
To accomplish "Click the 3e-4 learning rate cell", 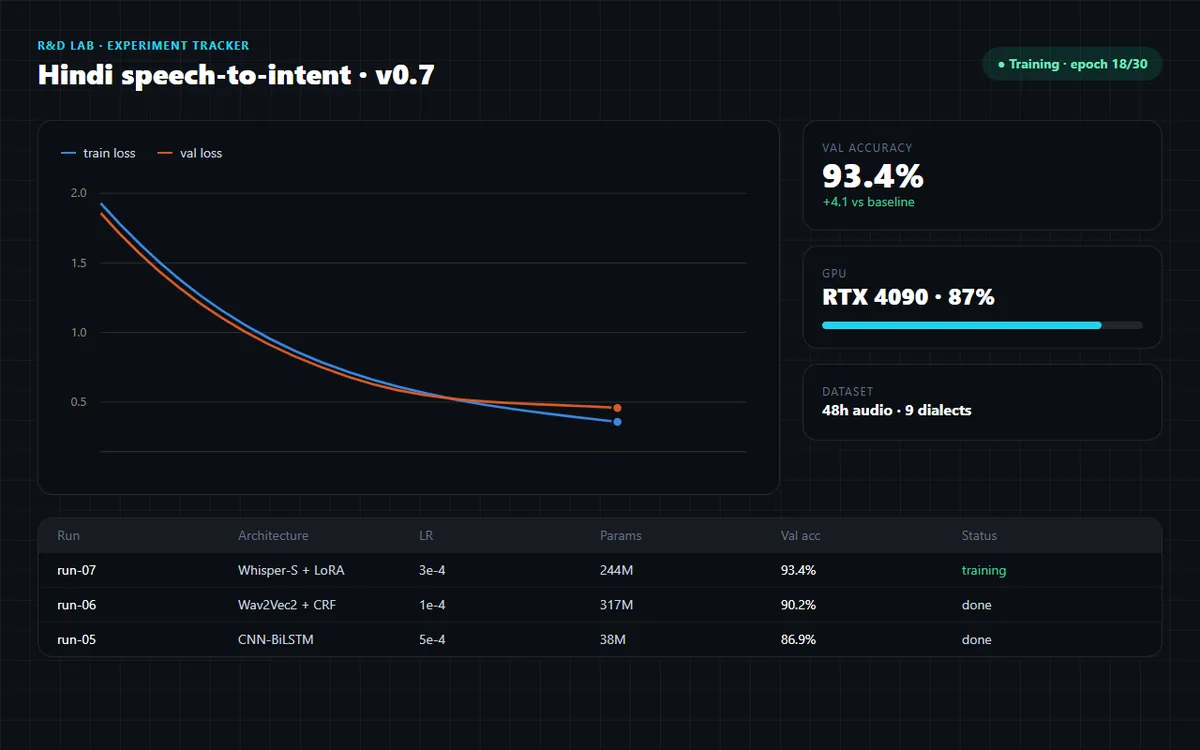I will point(432,571).
